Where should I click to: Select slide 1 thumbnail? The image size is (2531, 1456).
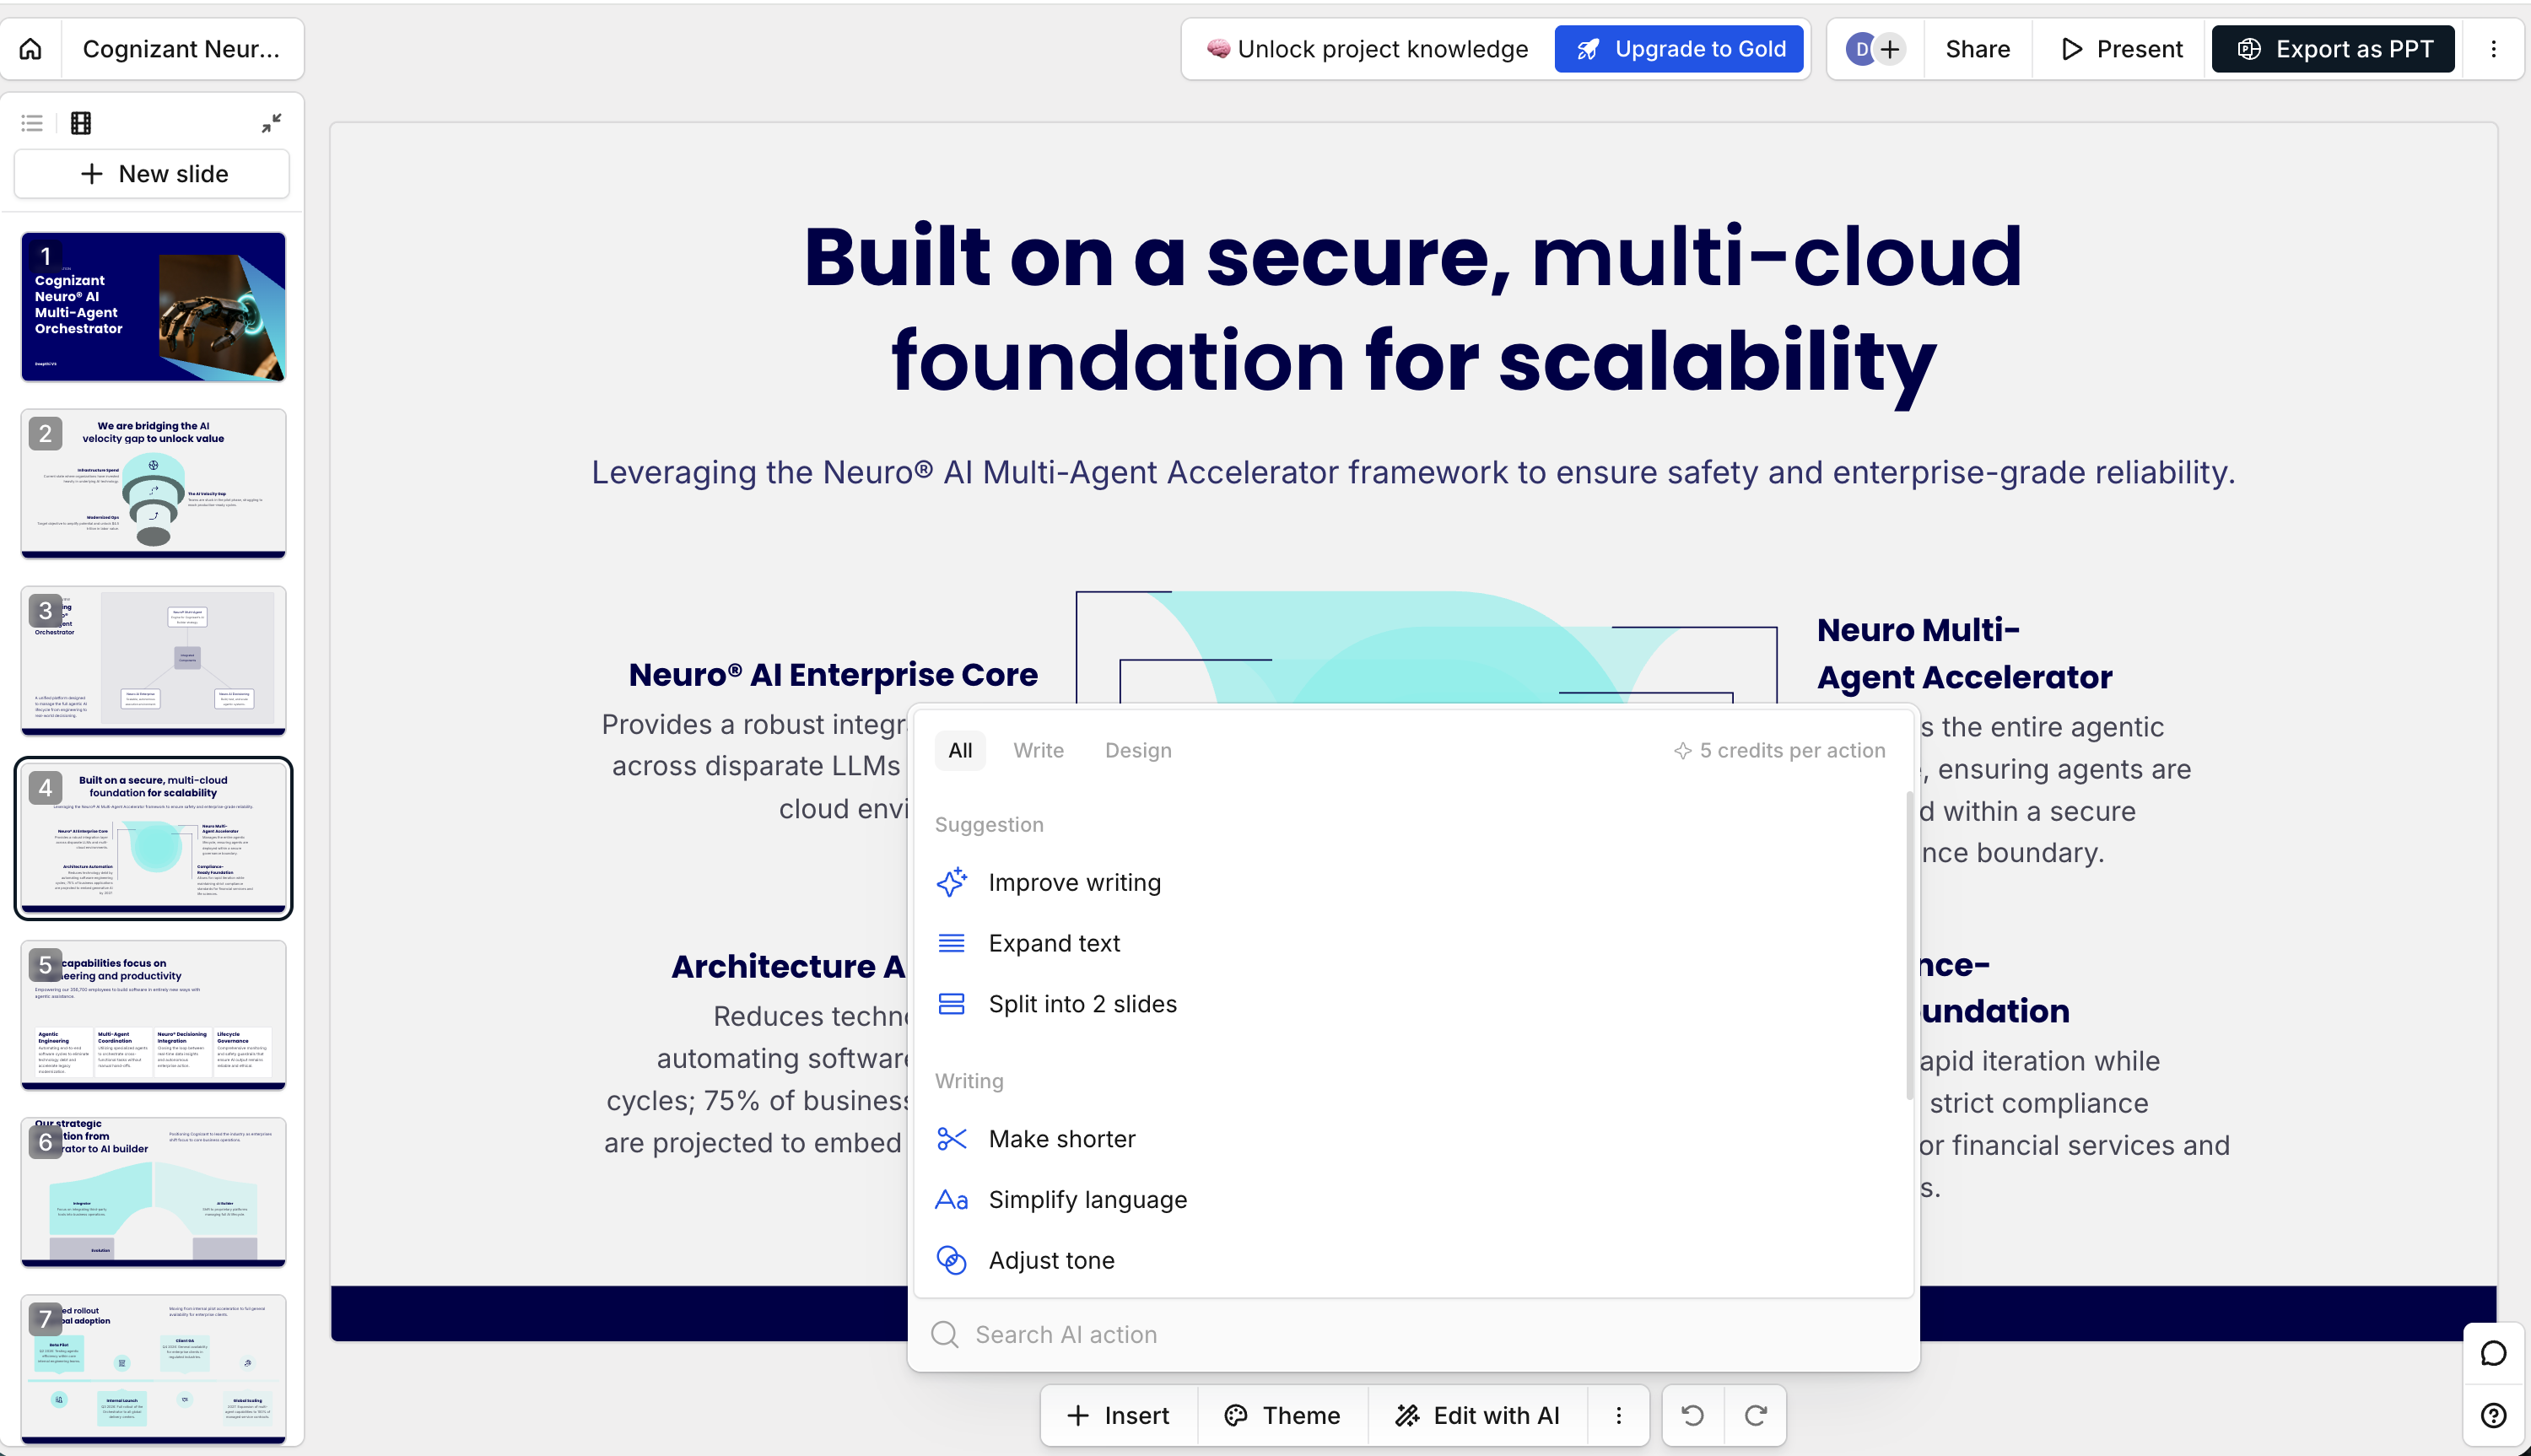pos(153,307)
